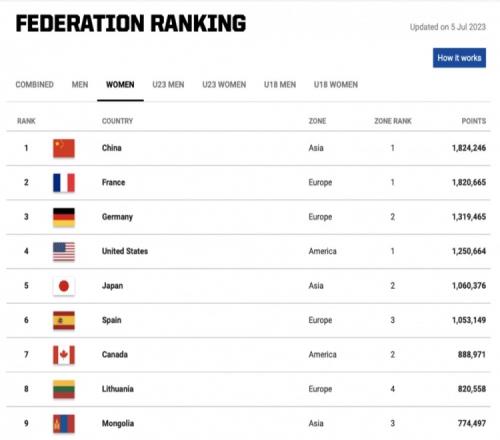
Task: Switch to the Combined ranking tab
Action: coord(35,85)
